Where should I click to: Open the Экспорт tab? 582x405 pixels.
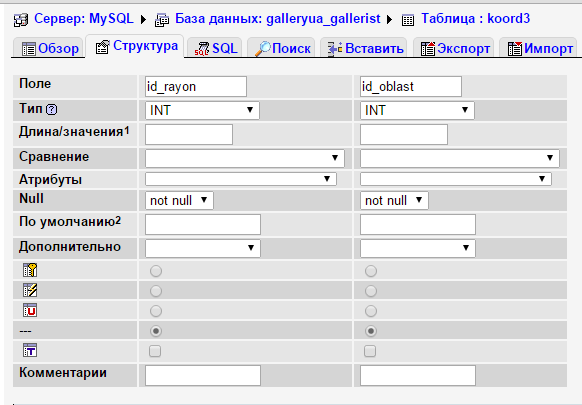coord(455,48)
